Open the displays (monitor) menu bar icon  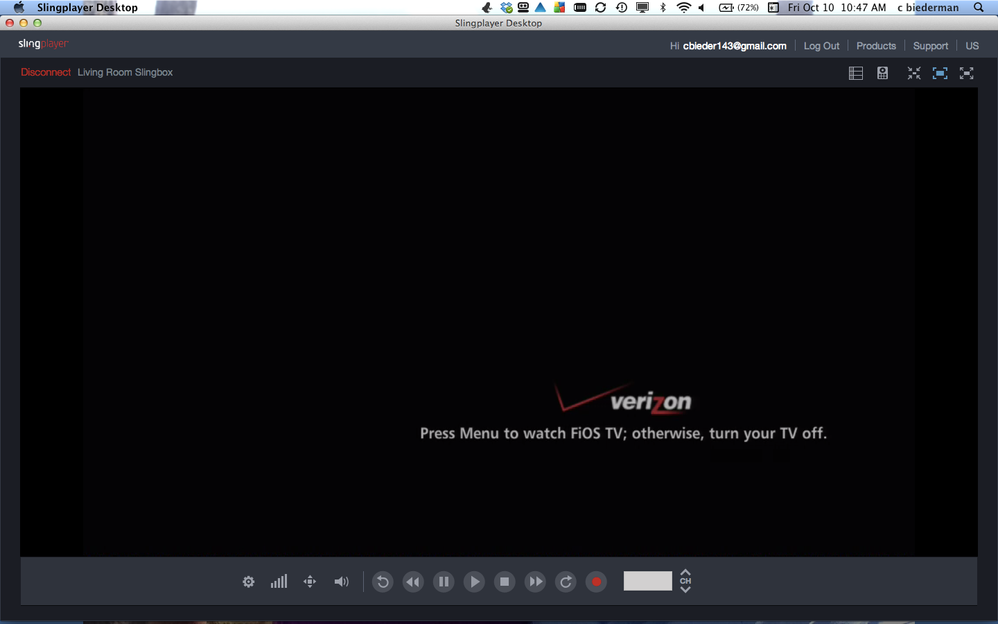coord(643,7)
